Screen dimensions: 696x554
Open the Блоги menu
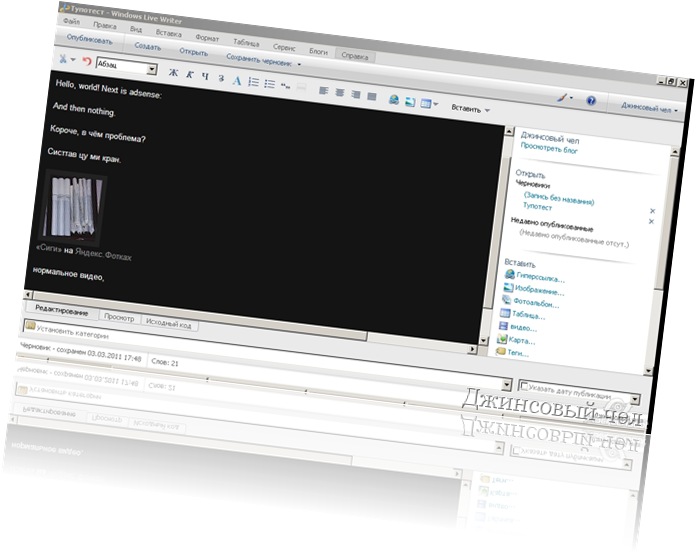[318, 51]
